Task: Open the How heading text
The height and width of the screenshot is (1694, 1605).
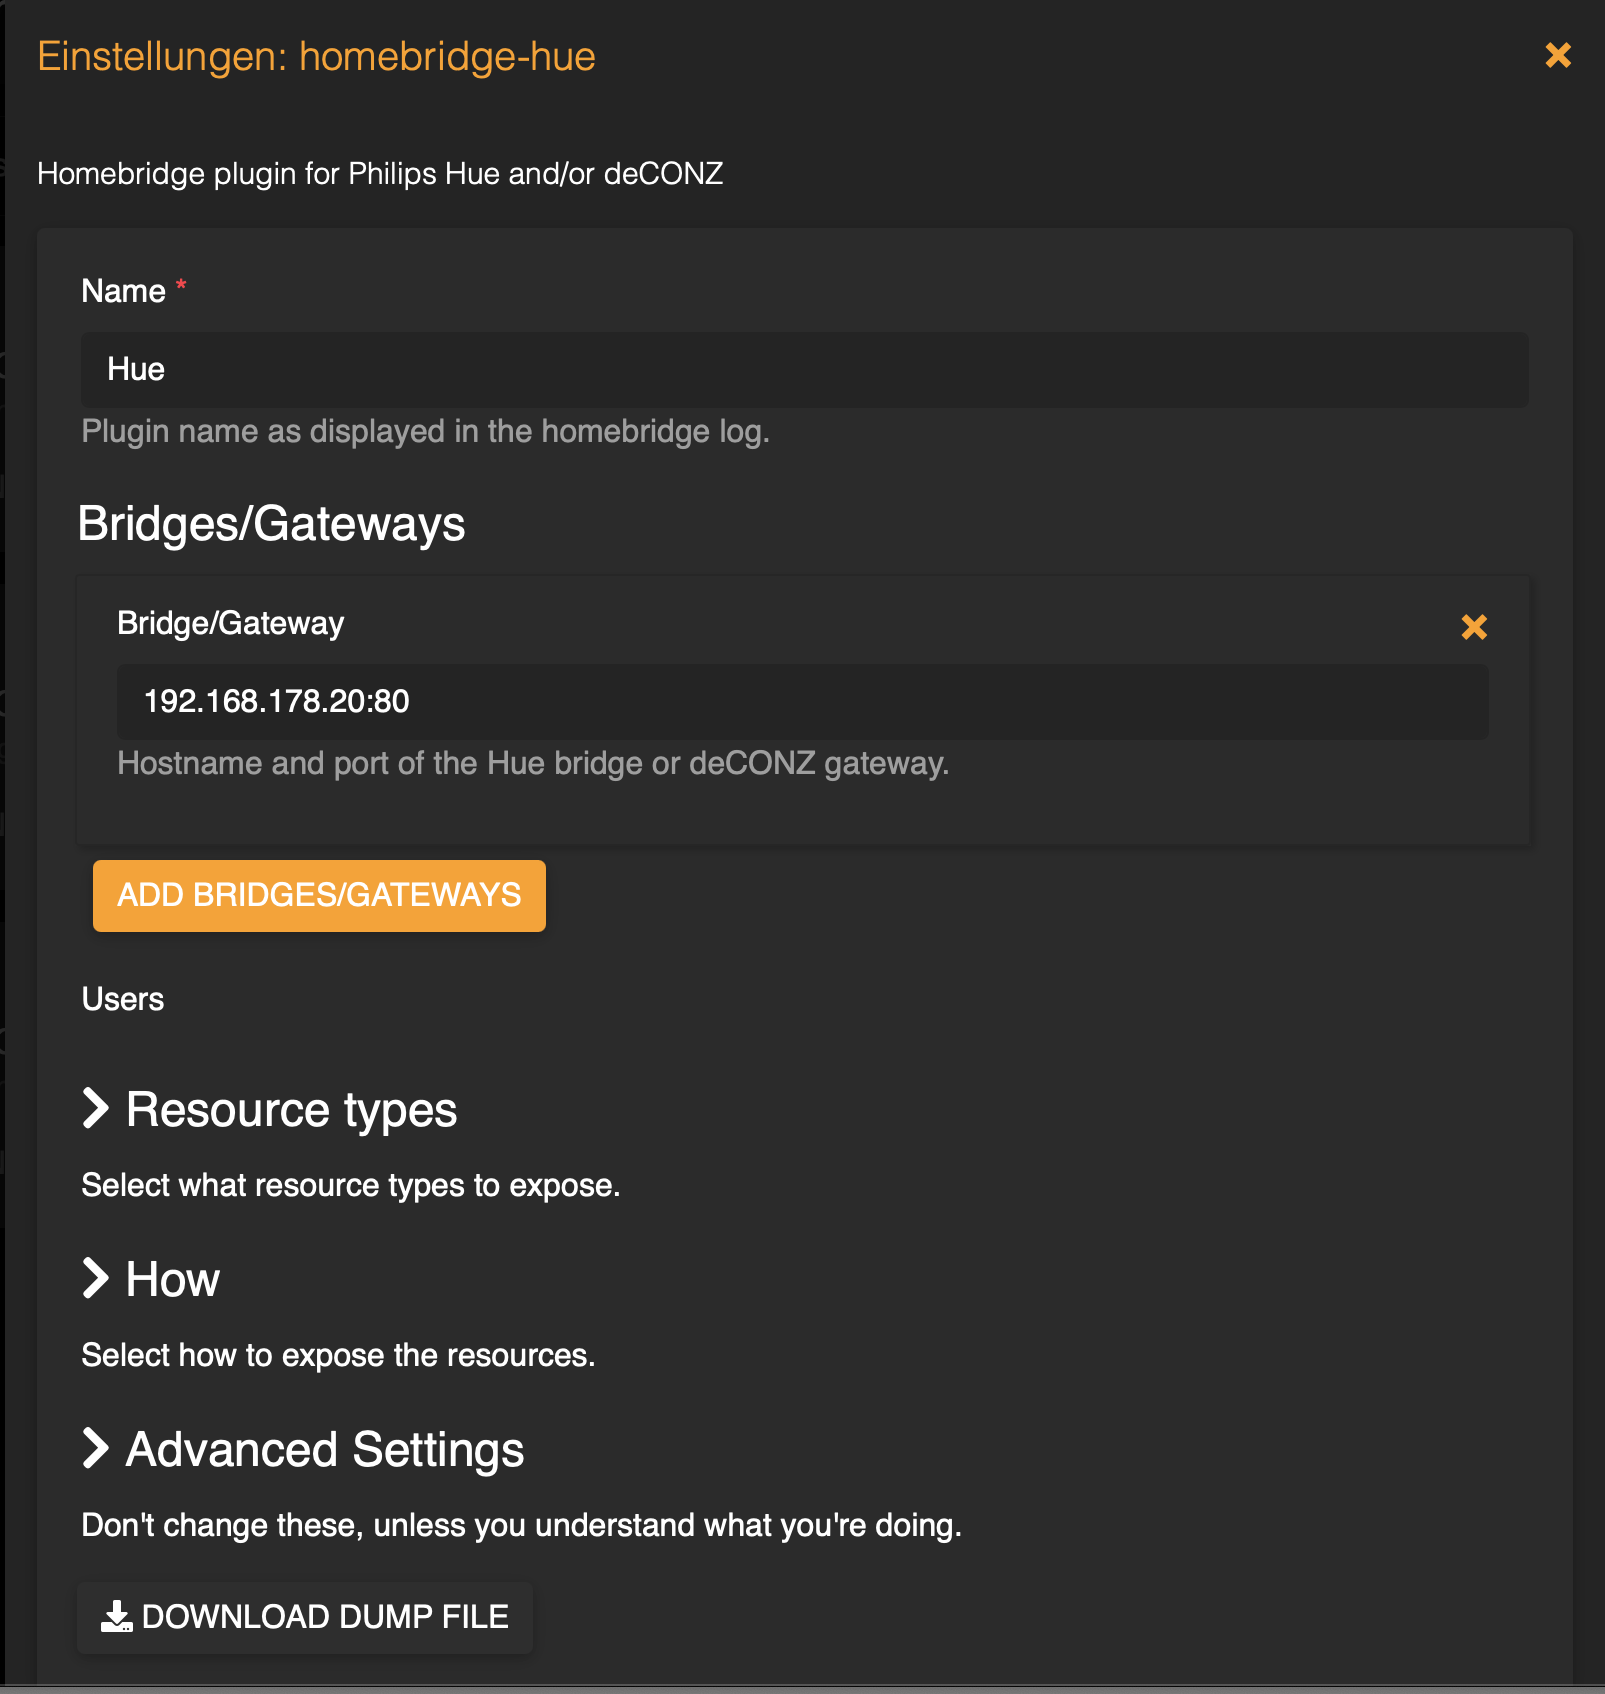Action: pyautogui.click(x=172, y=1280)
